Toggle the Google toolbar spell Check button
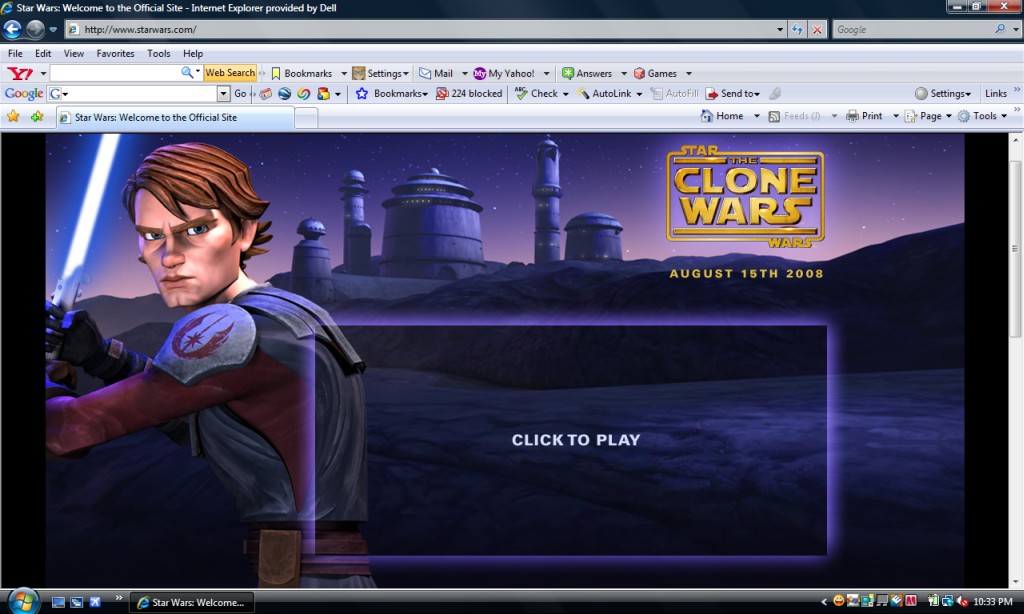The width and height of the screenshot is (1024, 614). (536, 94)
